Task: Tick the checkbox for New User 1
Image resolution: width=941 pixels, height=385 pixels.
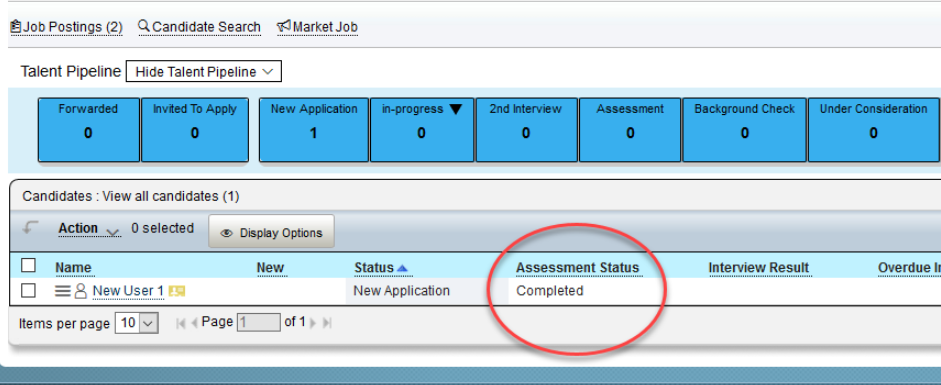Action: pos(28,291)
